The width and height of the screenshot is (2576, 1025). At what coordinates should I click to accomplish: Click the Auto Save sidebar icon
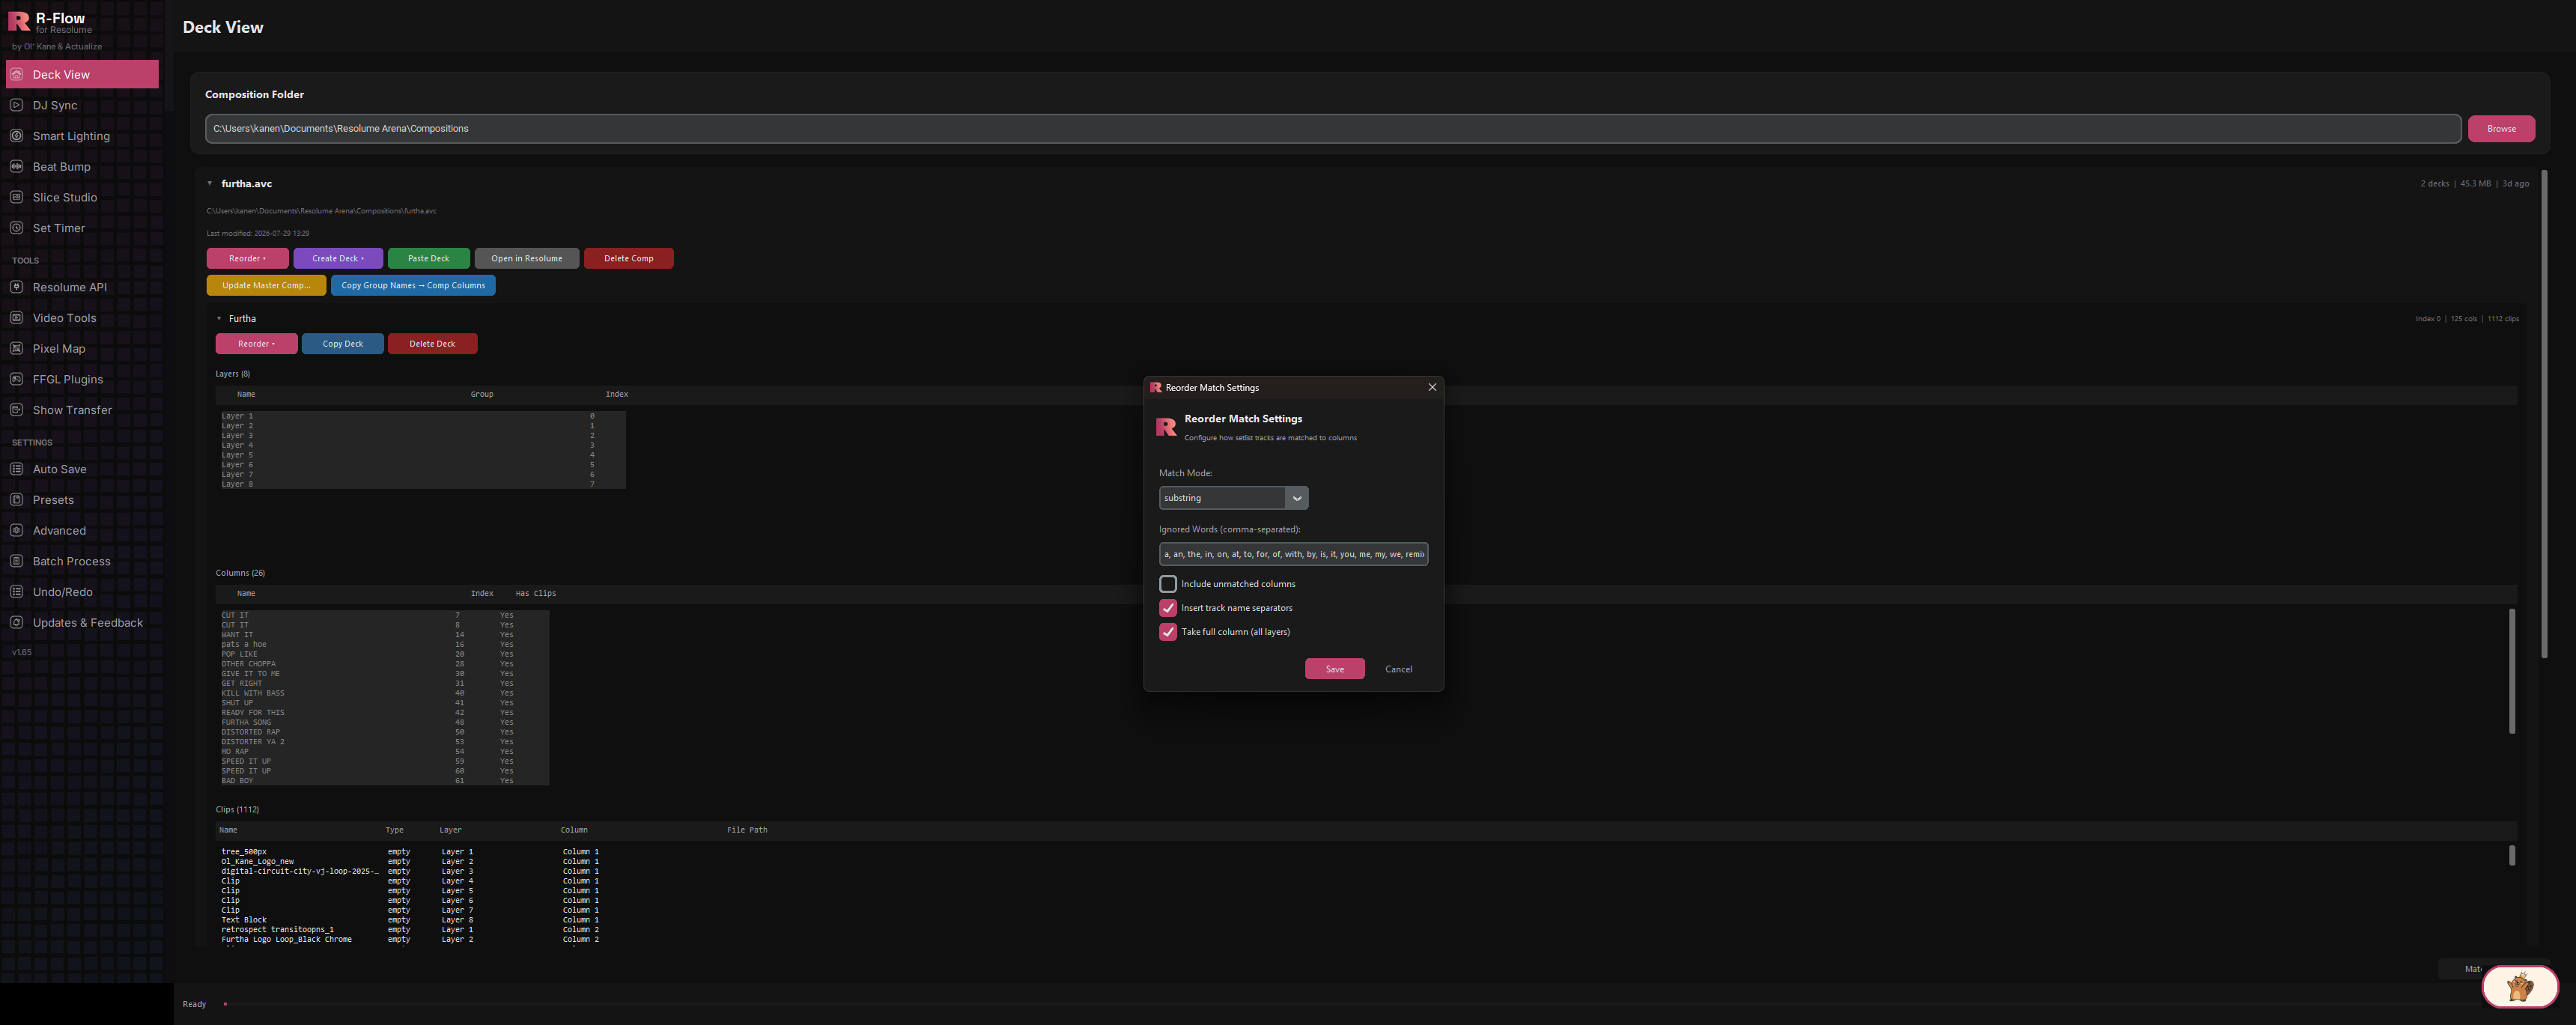(16, 469)
